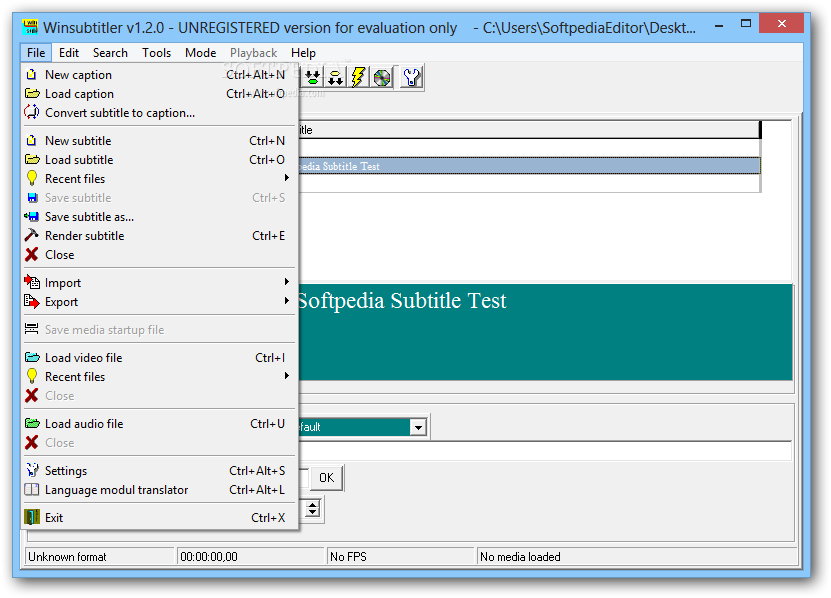The width and height of the screenshot is (831, 598).
Task: Choose New caption from File menu
Action: pyautogui.click(x=158, y=75)
